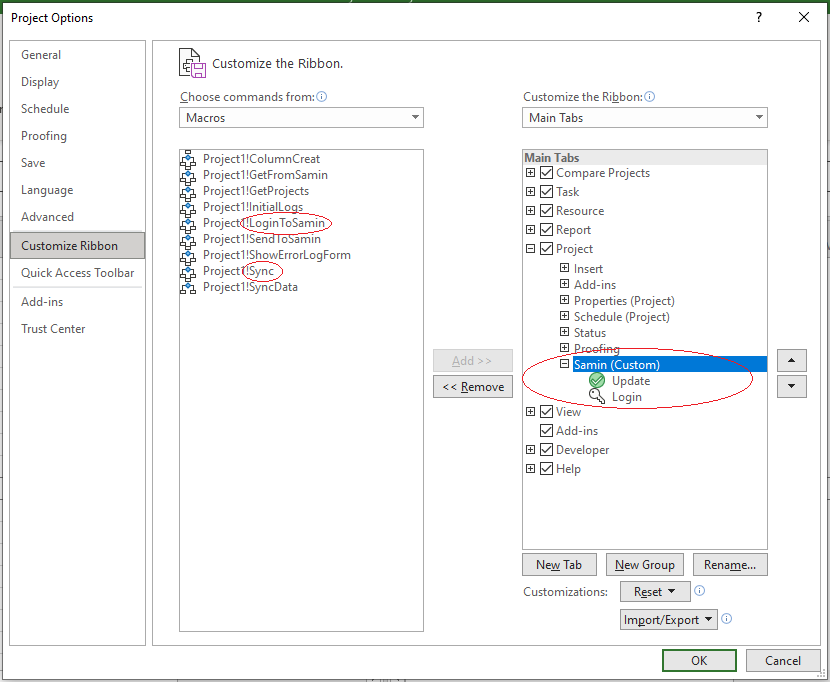The height and width of the screenshot is (682, 830).
Task: Click the Move Up arrow button
Action: [x=791, y=361]
